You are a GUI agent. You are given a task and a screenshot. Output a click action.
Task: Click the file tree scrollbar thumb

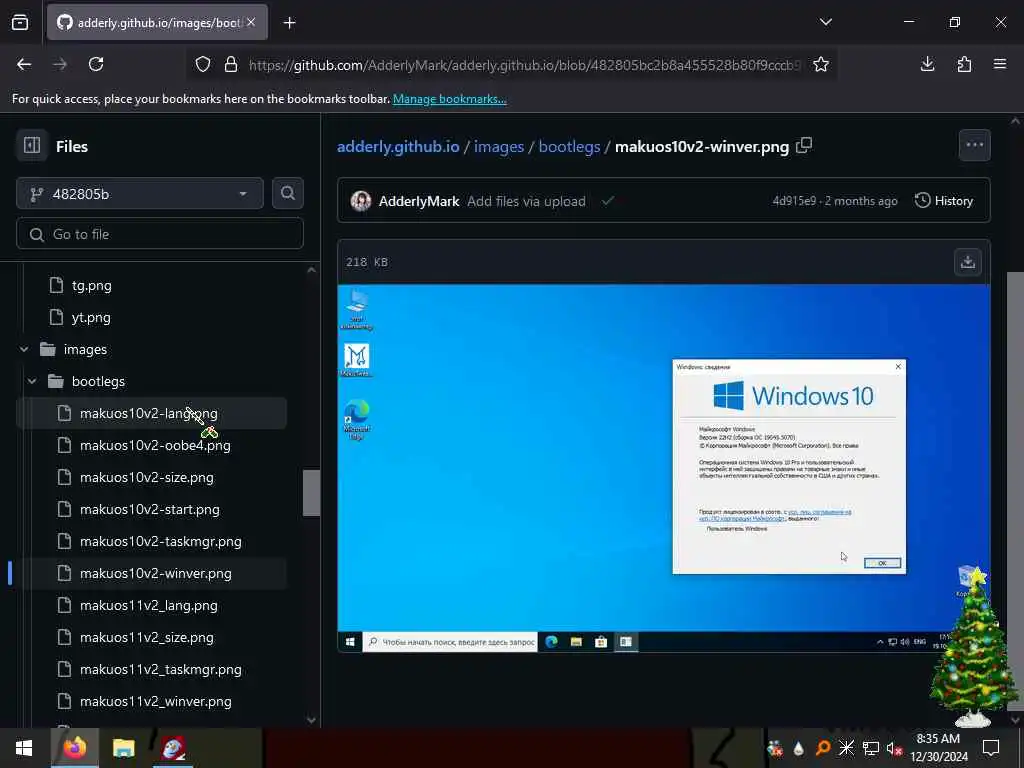pos(312,493)
